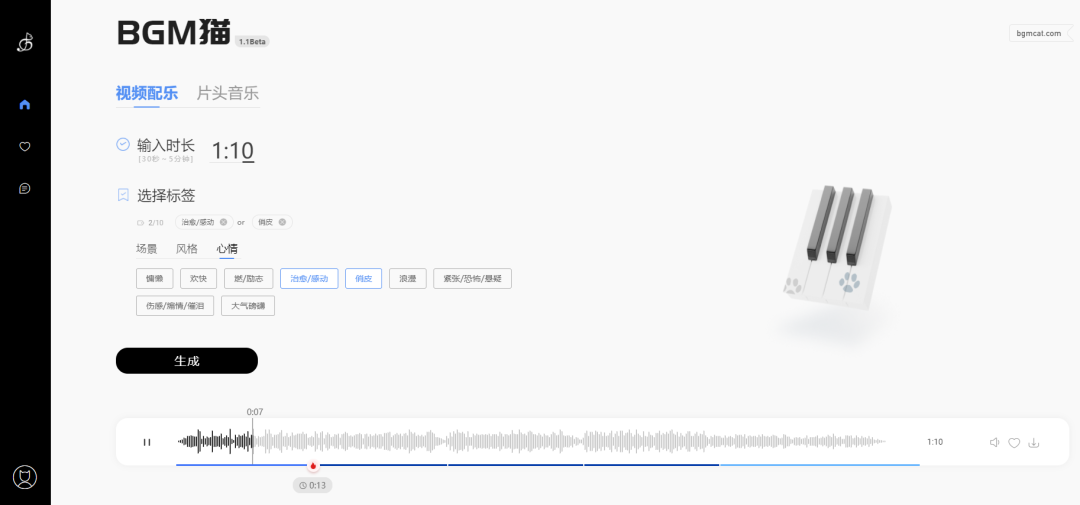1080x505 pixels.
Task: Select the 大气磅礴 mood tag
Action: point(248,306)
